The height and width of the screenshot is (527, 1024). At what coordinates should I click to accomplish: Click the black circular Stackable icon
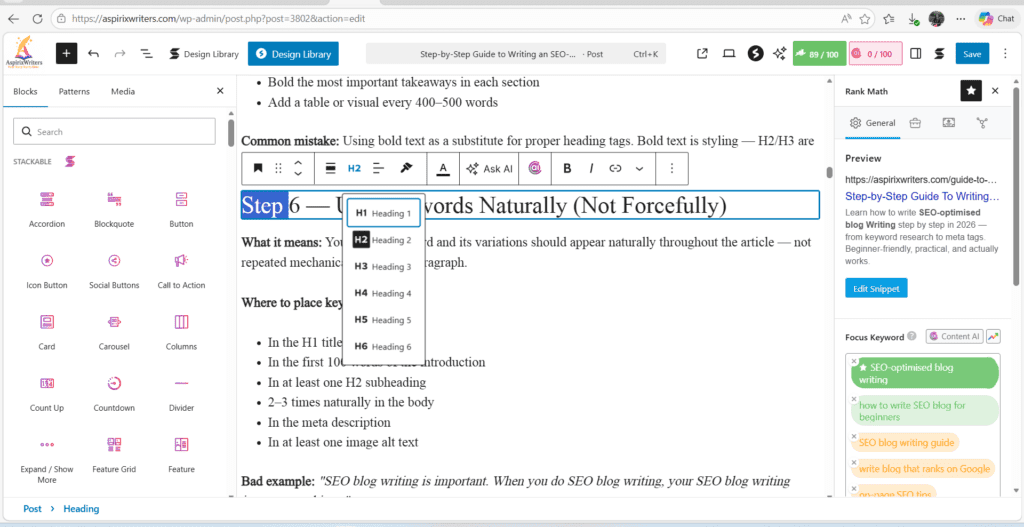pos(755,54)
